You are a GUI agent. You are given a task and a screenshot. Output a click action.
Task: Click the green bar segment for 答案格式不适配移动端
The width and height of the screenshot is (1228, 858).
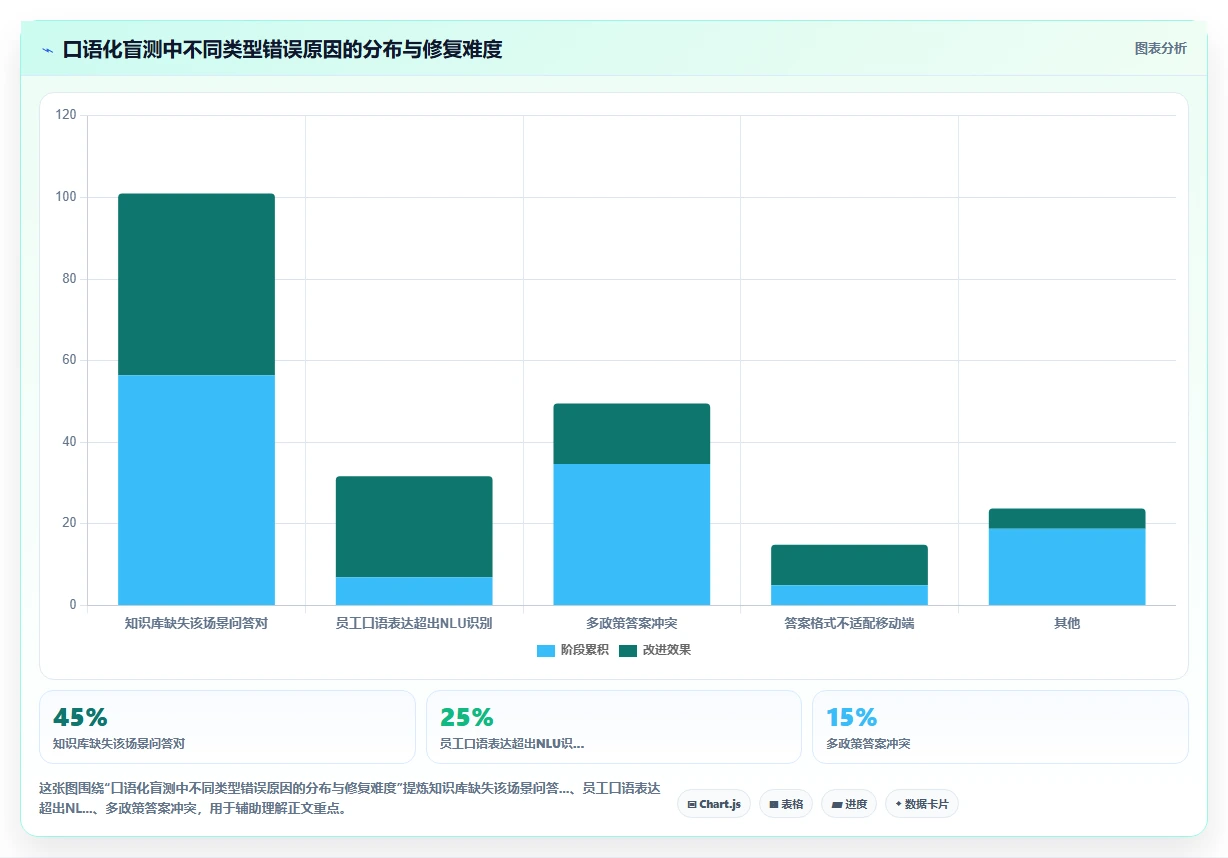(849, 565)
